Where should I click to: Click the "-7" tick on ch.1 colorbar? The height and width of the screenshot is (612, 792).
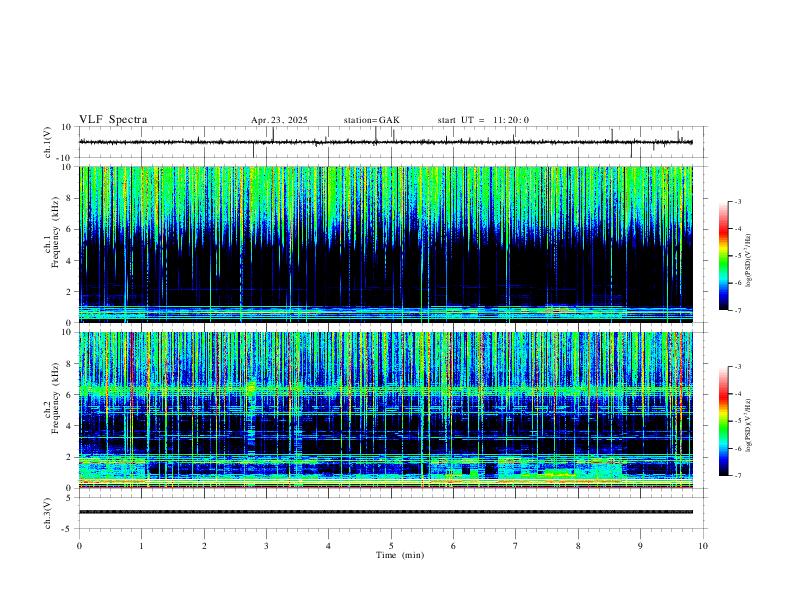(x=737, y=311)
